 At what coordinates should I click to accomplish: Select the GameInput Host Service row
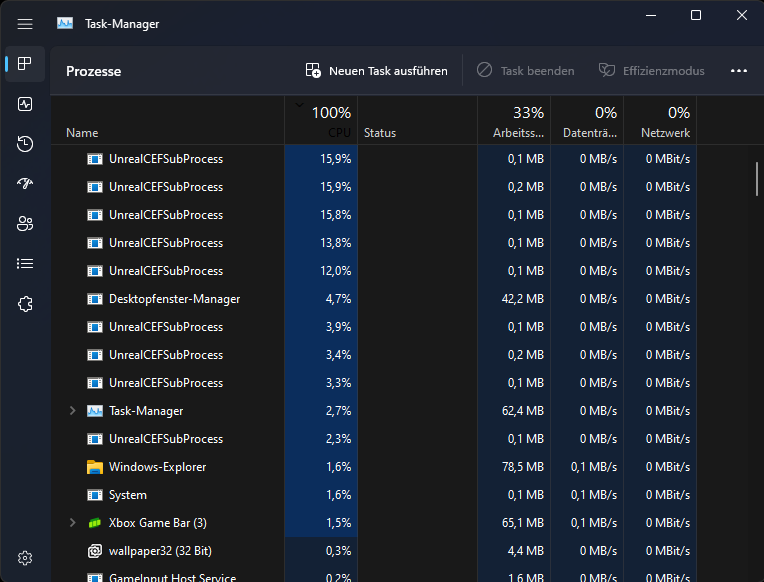[x=374, y=576]
